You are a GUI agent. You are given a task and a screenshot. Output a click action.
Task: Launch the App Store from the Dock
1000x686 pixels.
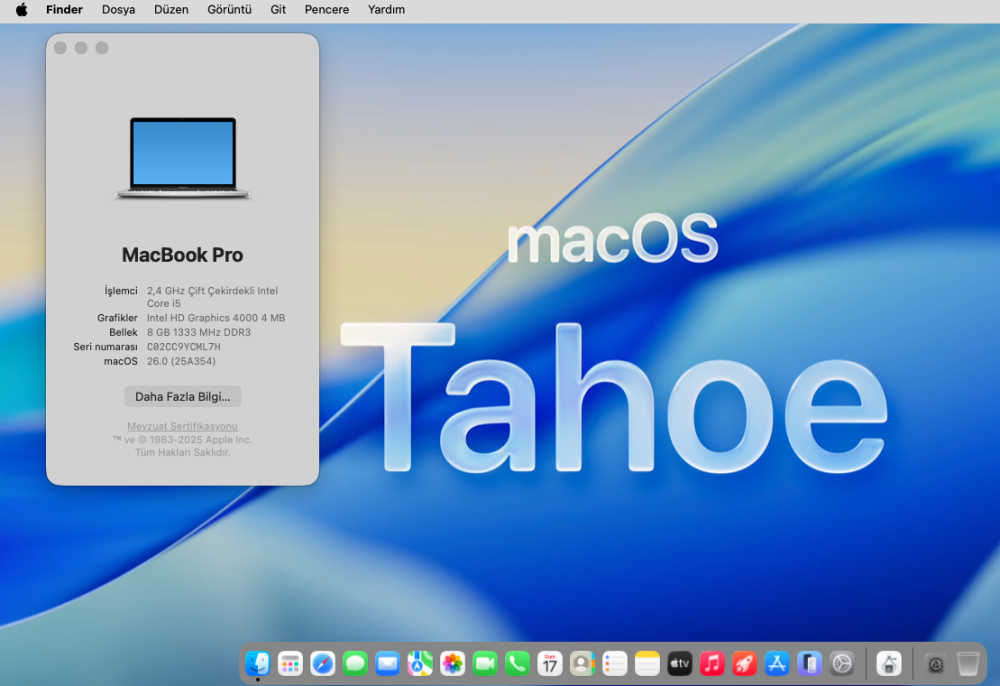[x=777, y=664]
